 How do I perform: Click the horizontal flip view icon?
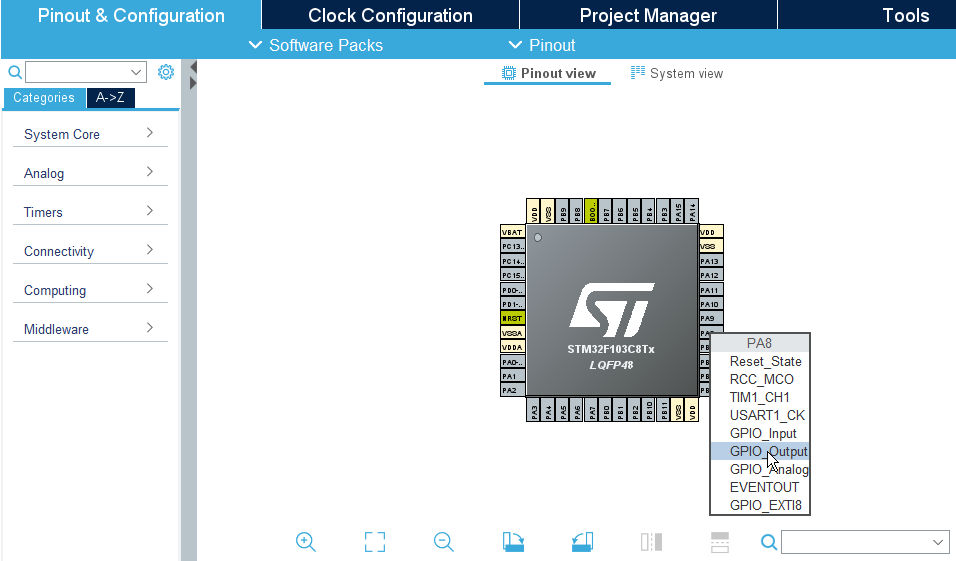click(x=651, y=541)
